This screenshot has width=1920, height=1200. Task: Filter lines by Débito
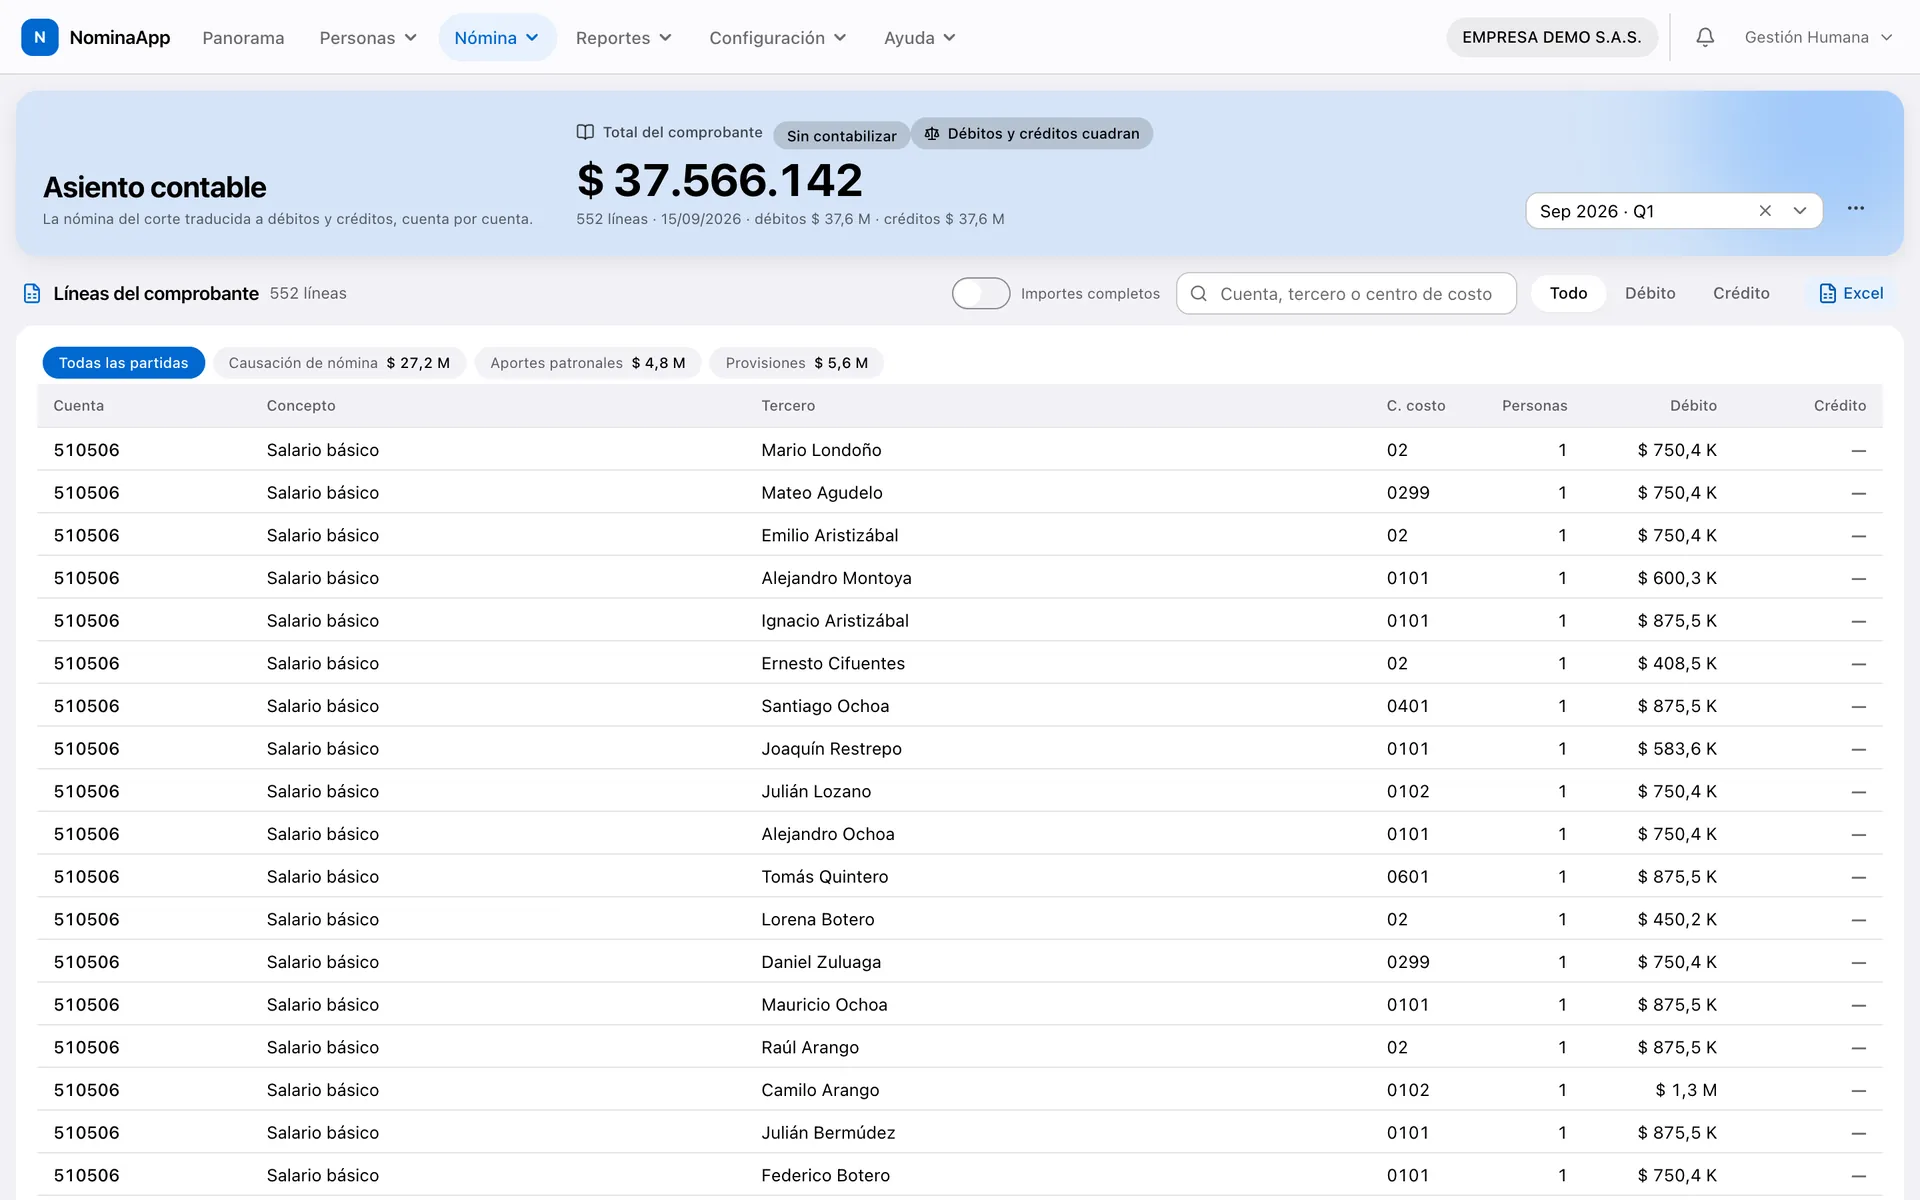pyautogui.click(x=1650, y=293)
